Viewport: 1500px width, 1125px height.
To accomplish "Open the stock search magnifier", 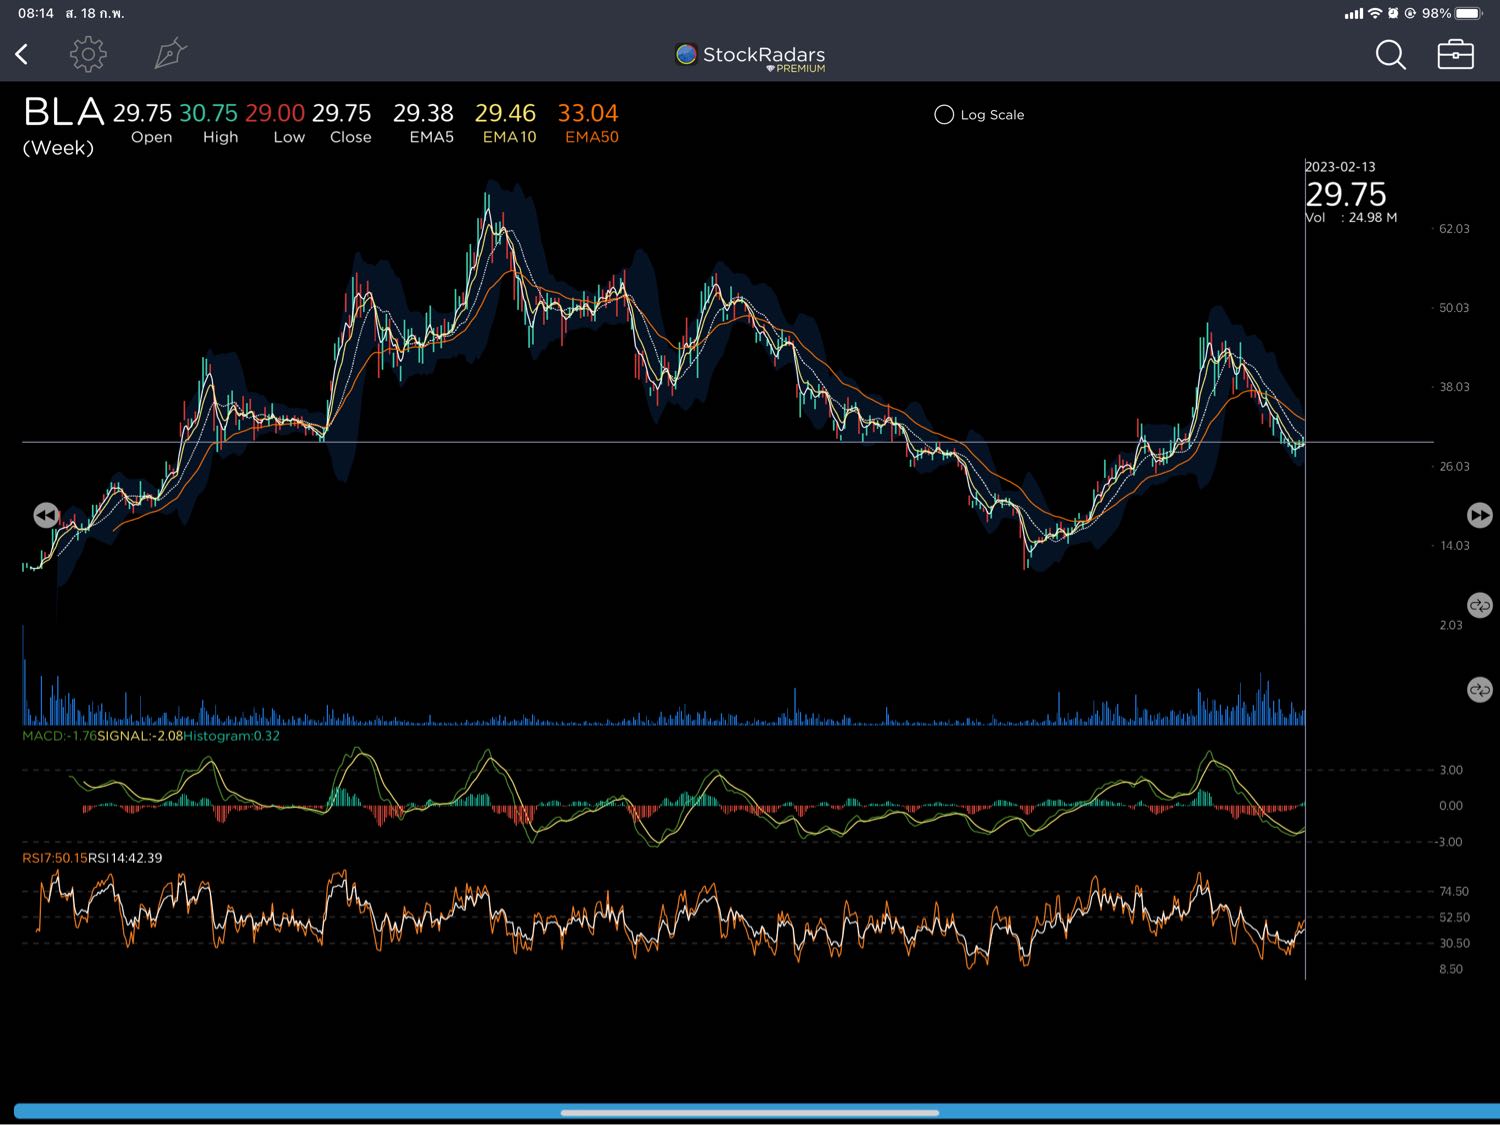I will [x=1390, y=54].
